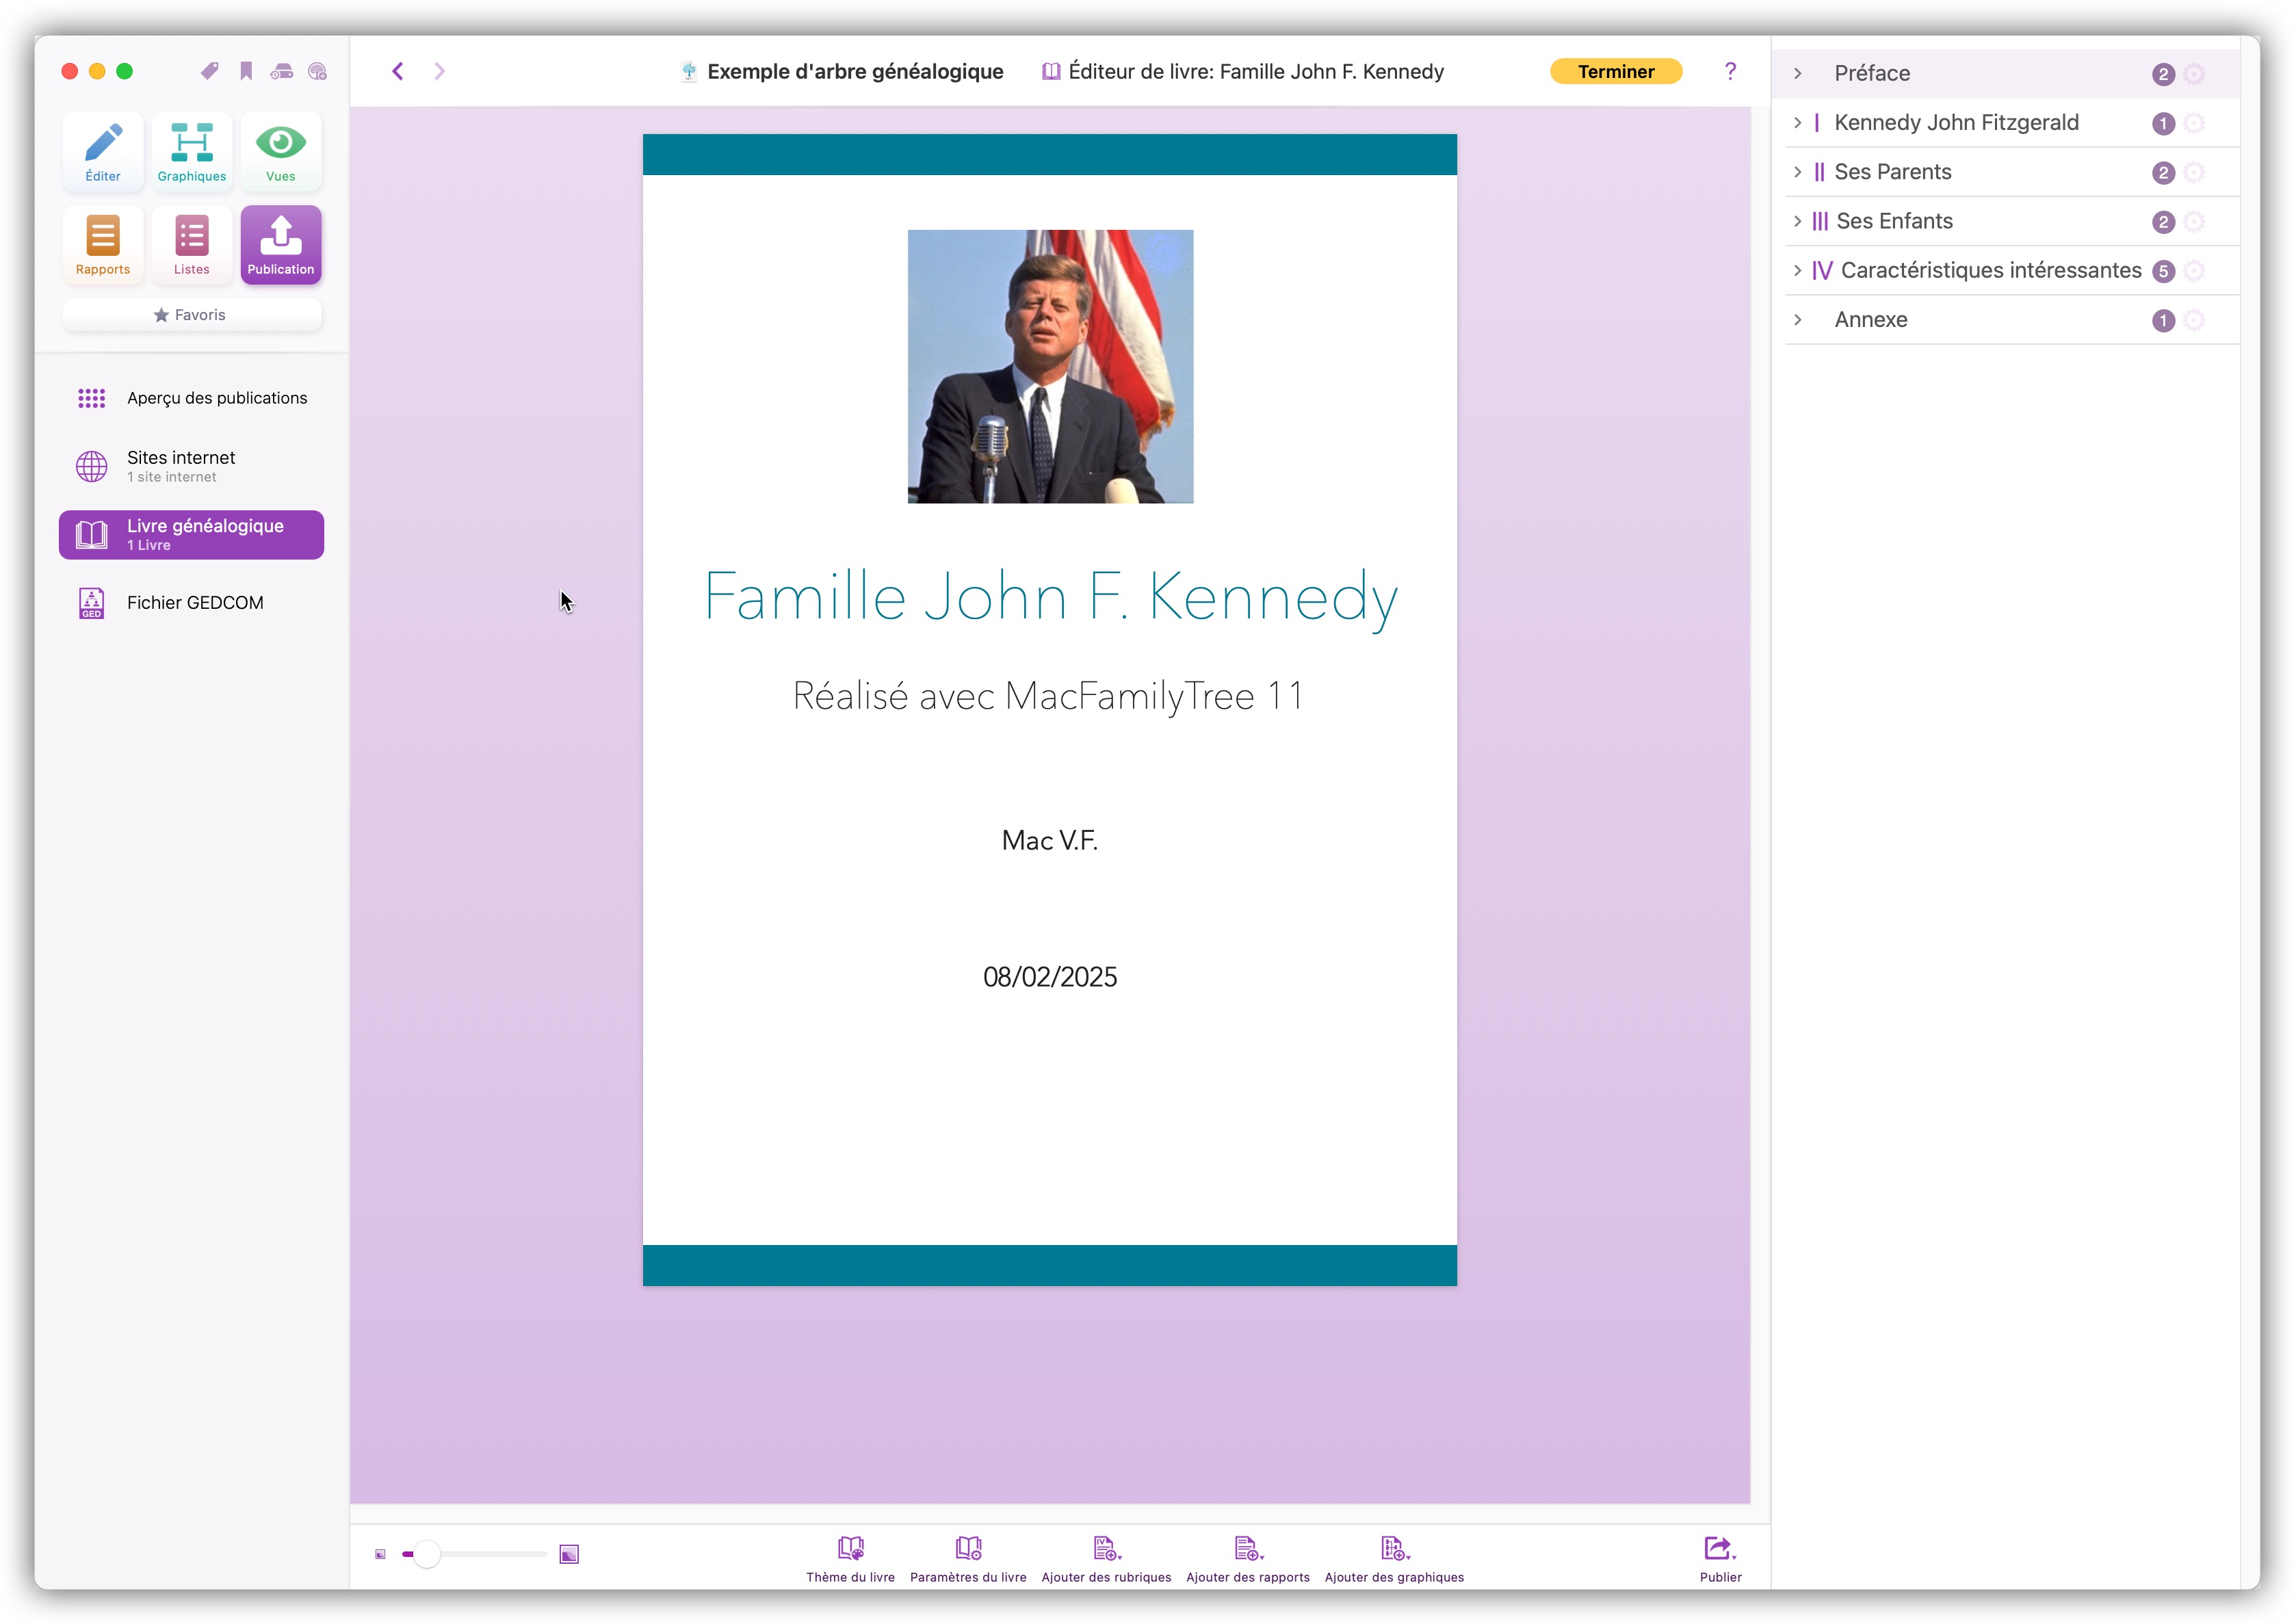
Task: Go forward with the right arrow
Action: click(x=439, y=71)
